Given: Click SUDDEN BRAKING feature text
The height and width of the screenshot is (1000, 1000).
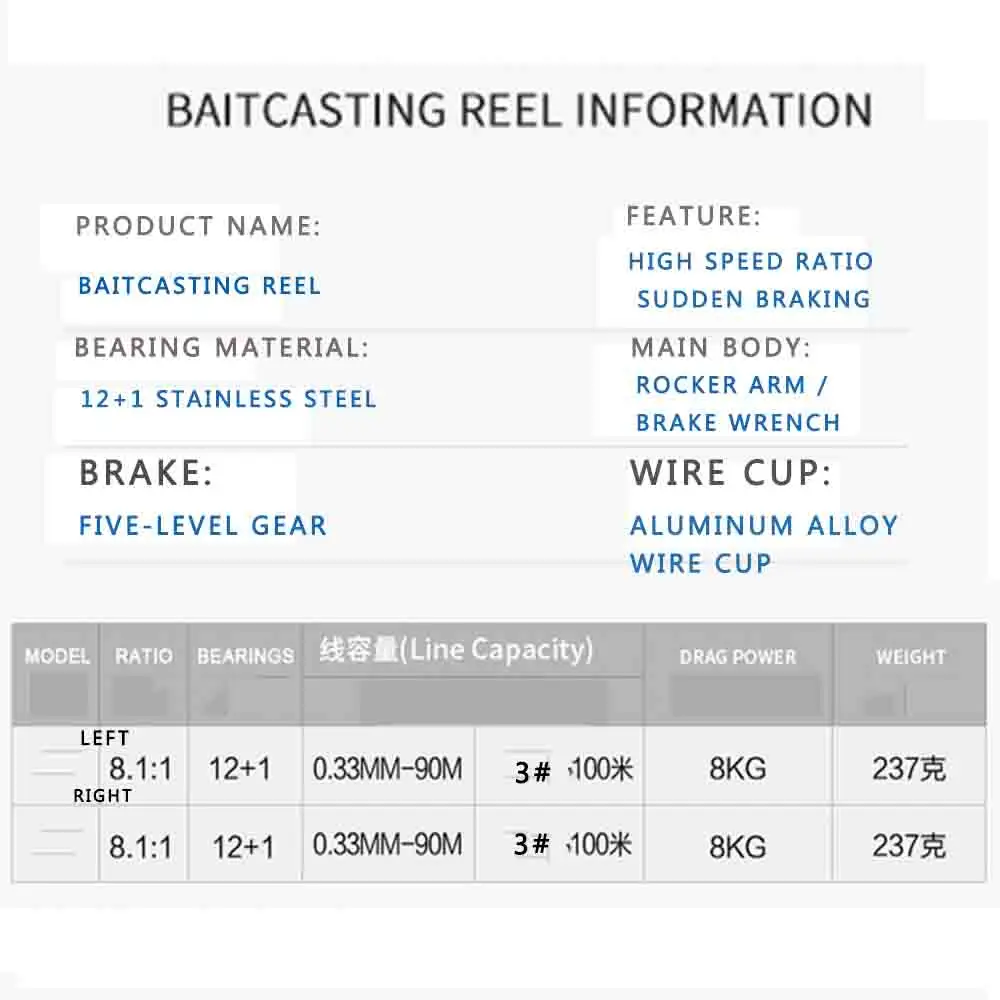Looking at the screenshot, I should point(754,299).
